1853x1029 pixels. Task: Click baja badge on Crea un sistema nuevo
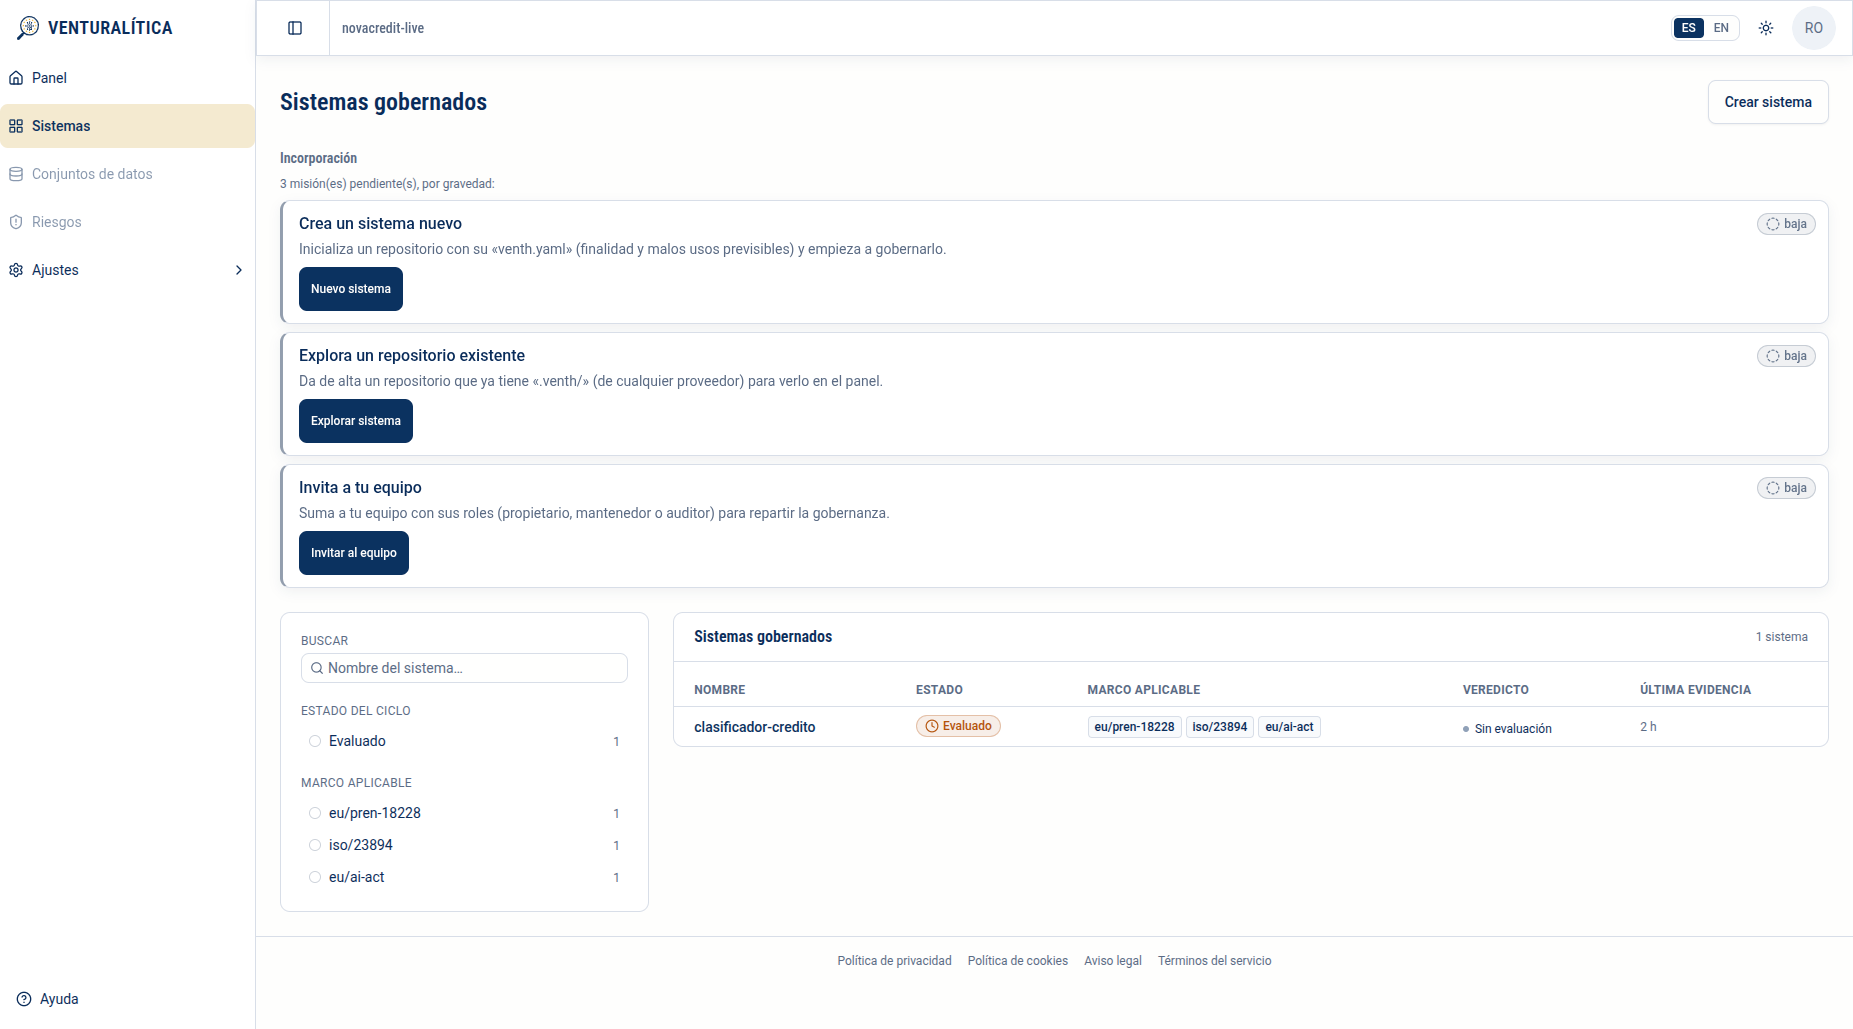[x=1786, y=224]
